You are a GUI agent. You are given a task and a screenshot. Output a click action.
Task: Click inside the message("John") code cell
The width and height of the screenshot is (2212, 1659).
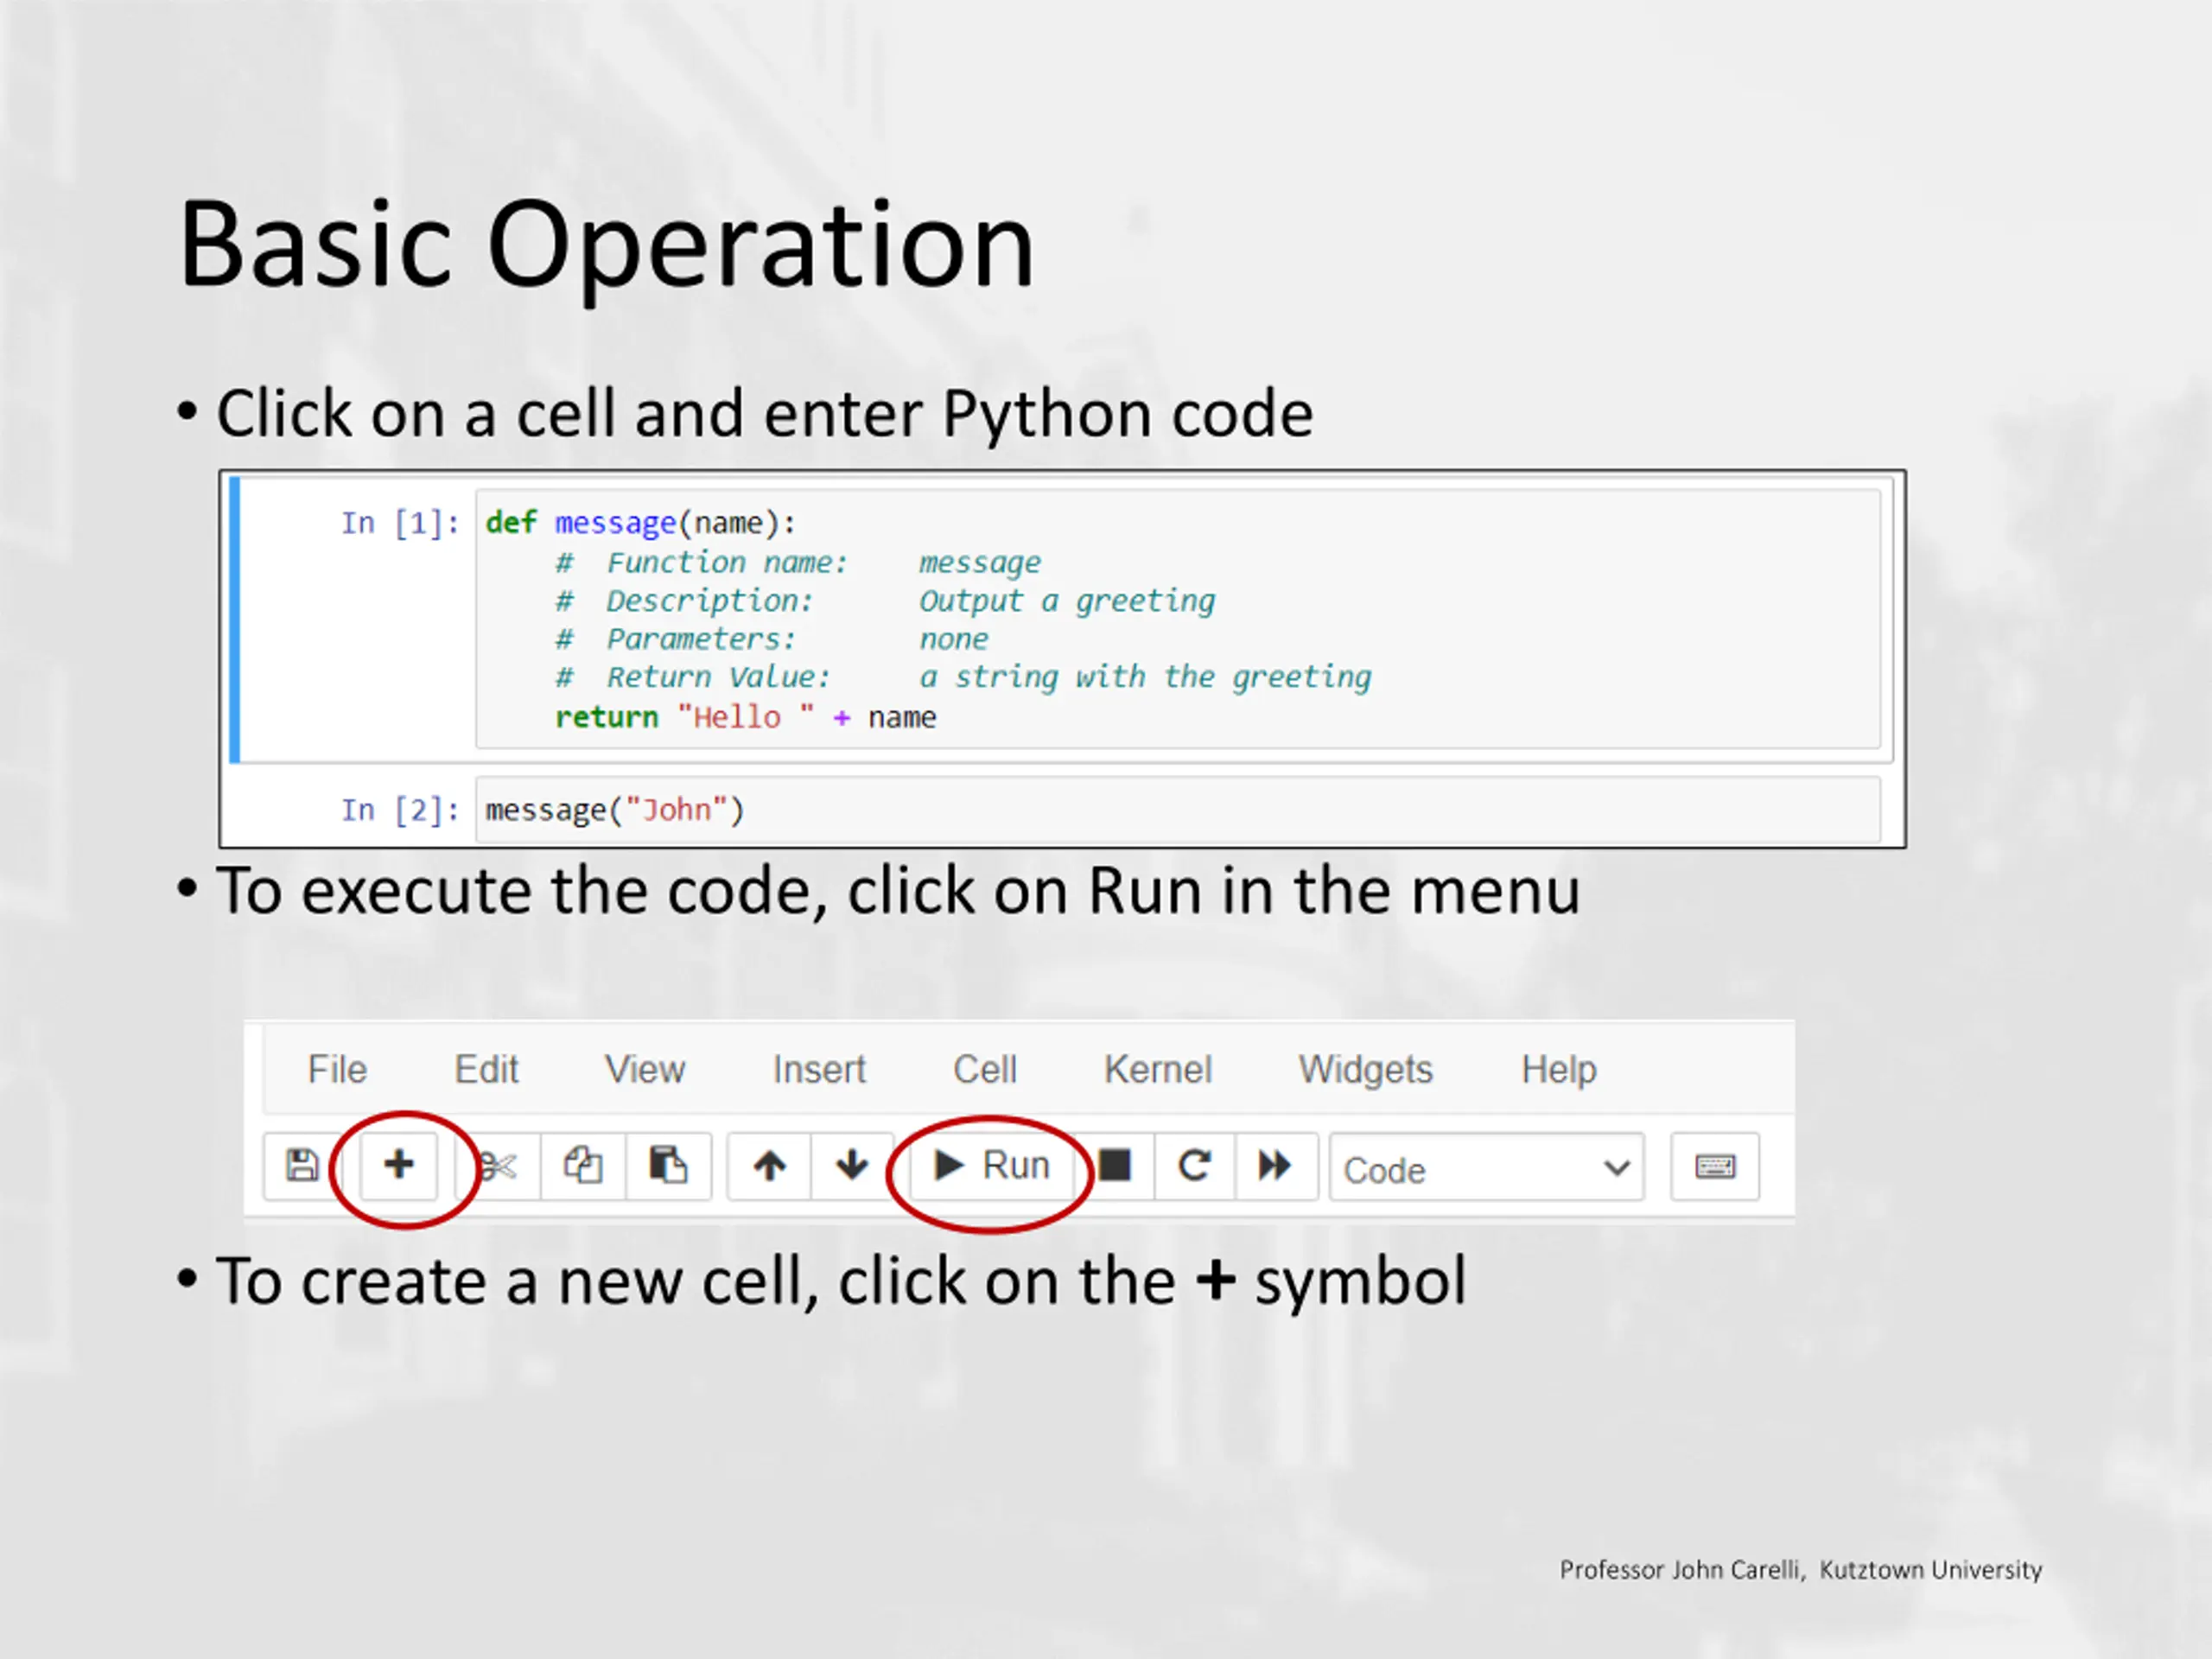[x=1177, y=810]
